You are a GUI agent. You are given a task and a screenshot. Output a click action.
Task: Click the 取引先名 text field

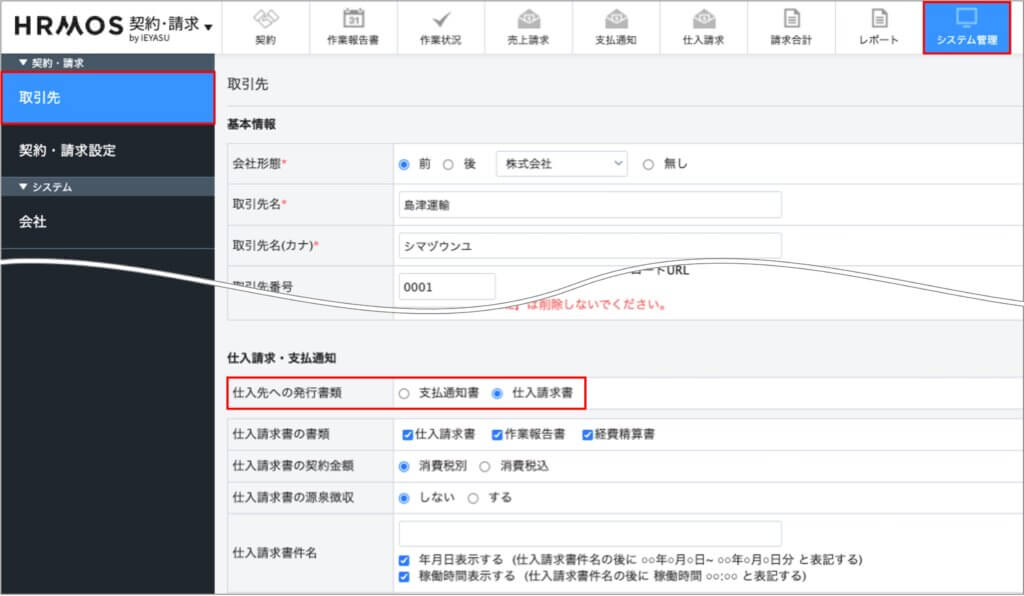pos(589,204)
